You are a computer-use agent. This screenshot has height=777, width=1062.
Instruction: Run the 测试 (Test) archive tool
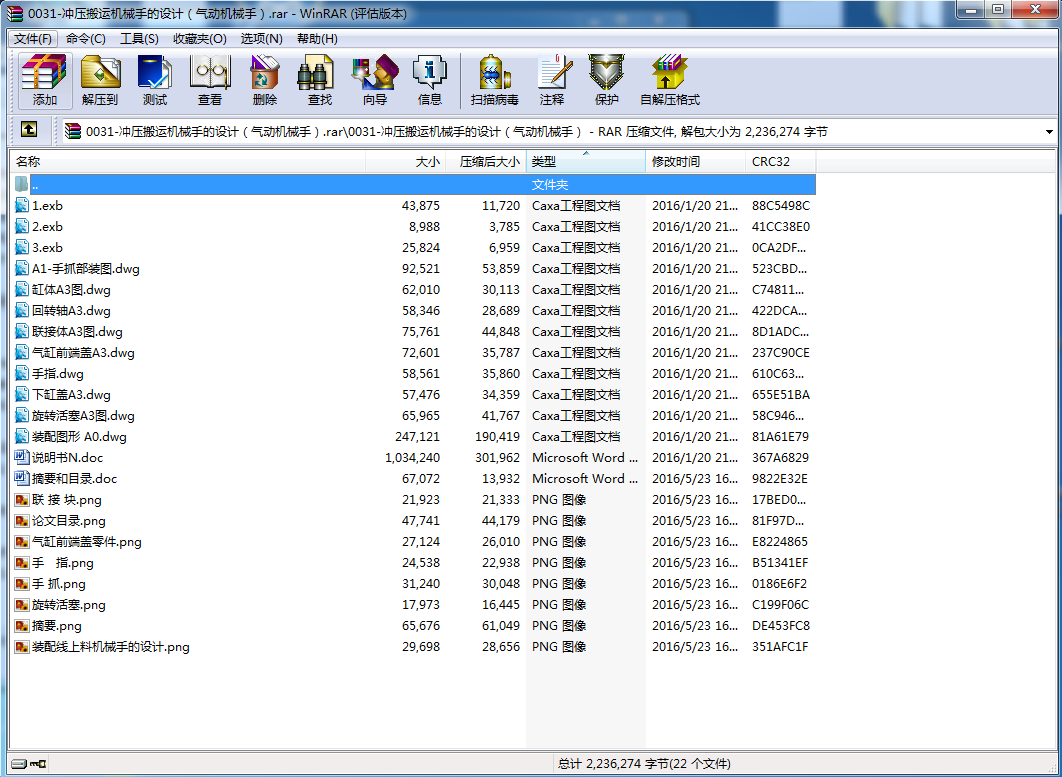155,80
